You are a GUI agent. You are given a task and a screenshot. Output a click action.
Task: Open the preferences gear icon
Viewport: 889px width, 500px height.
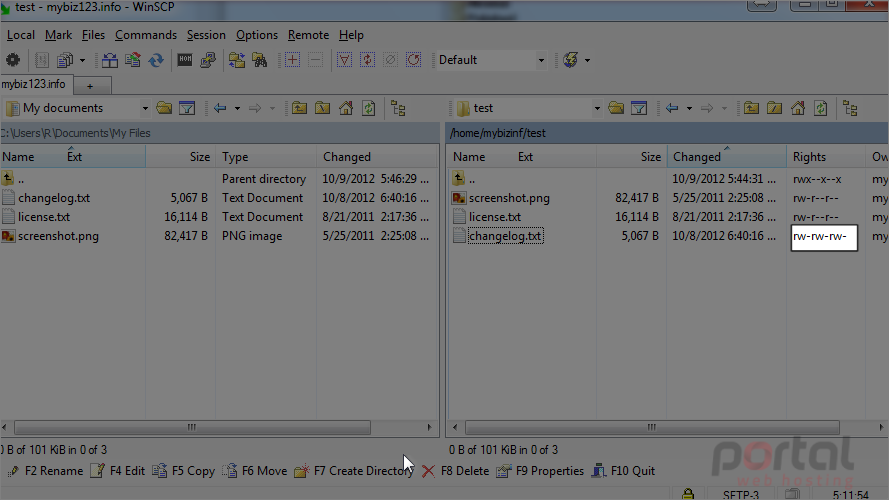(x=13, y=60)
